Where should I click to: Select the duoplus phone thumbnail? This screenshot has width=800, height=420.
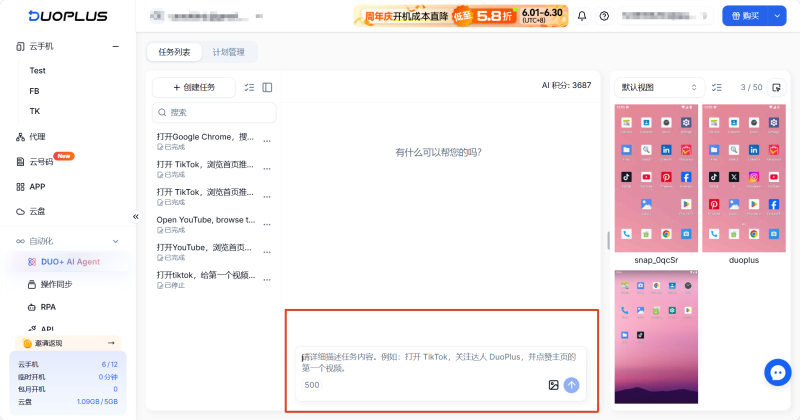[x=744, y=178]
